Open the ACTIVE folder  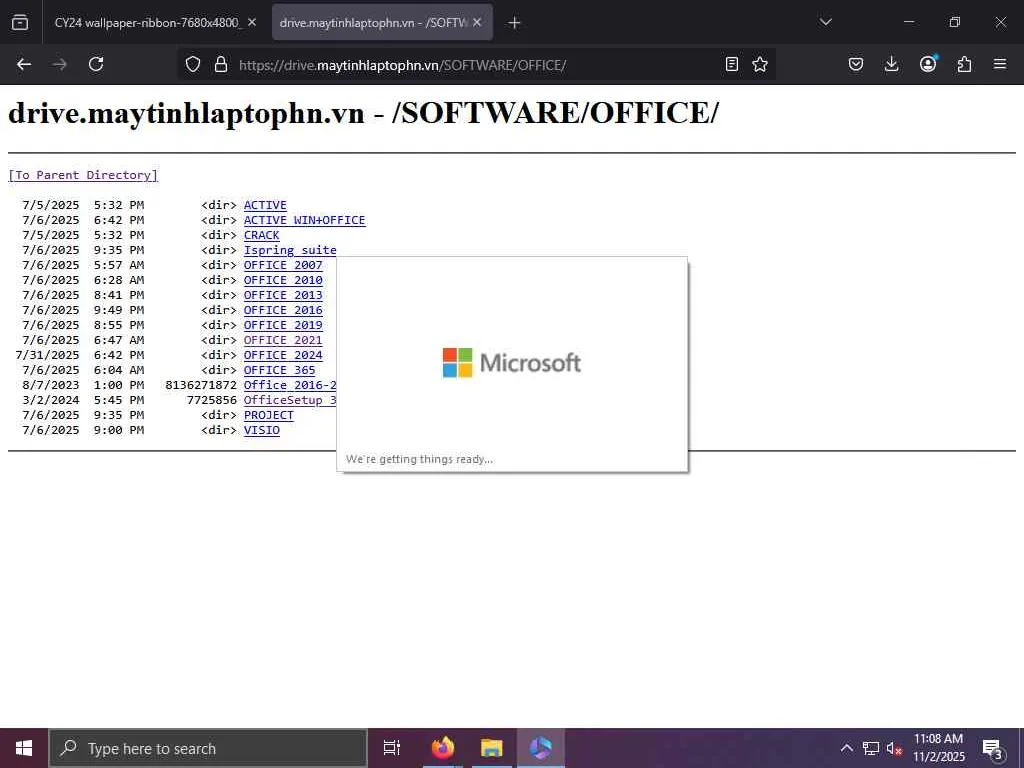tap(265, 205)
